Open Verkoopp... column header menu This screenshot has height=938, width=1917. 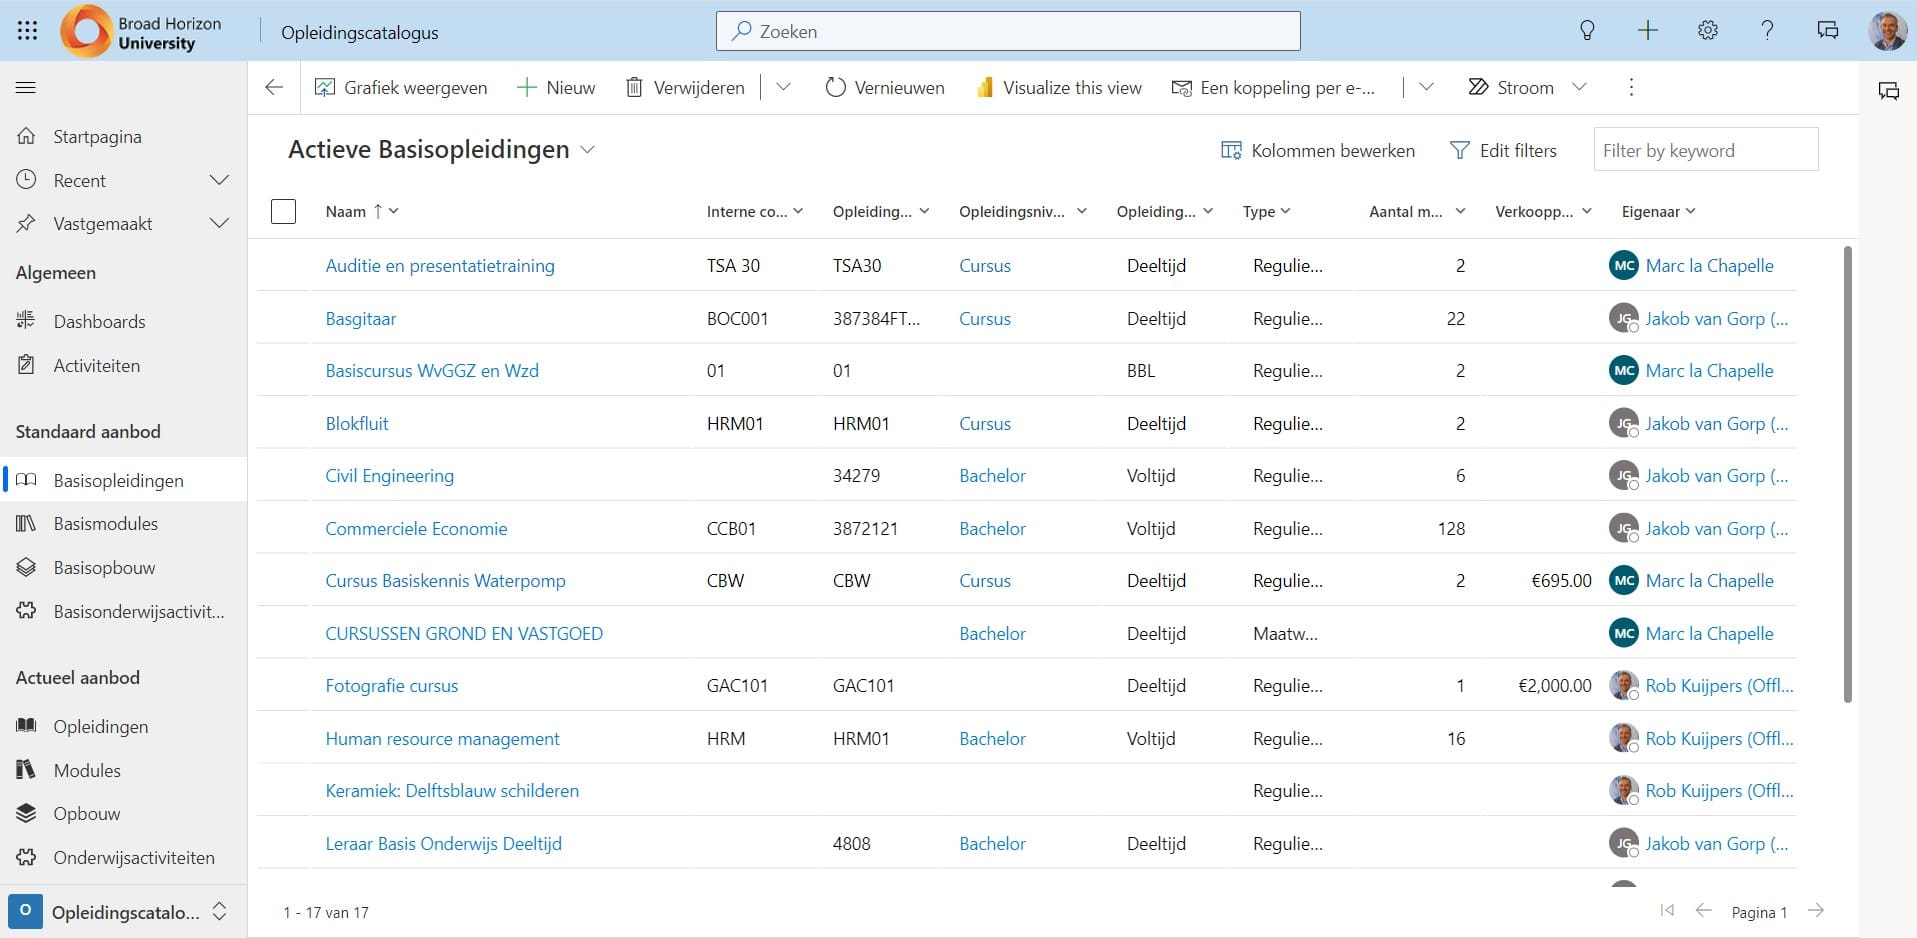[x=1543, y=212]
